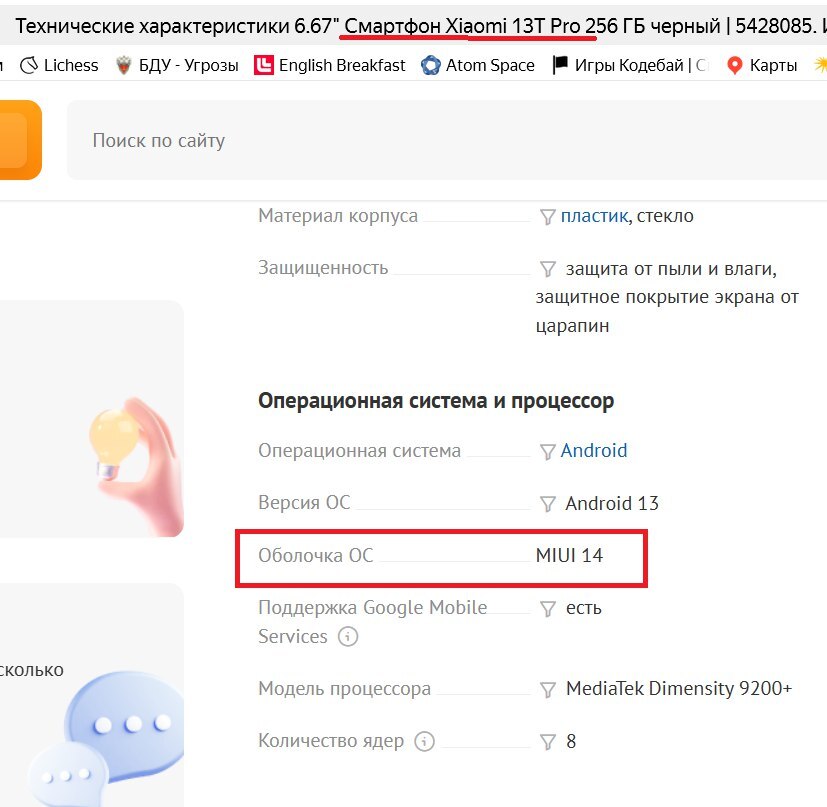
Task: Follow the Android operating system link
Action: (x=594, y=450)
